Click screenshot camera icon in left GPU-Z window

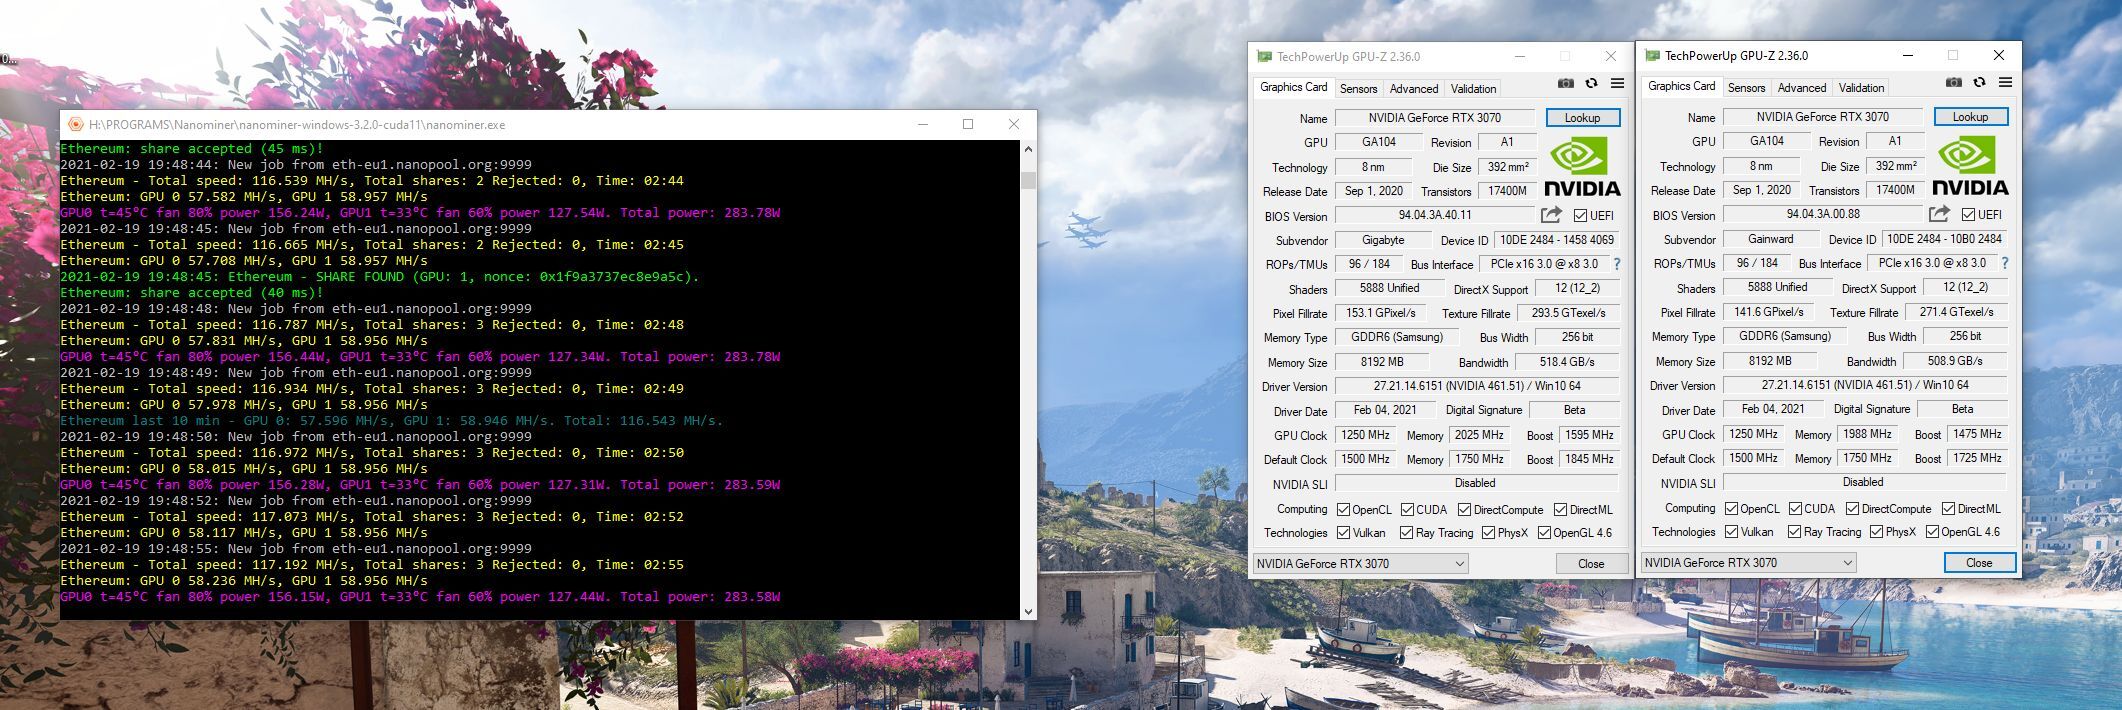[x=1566, y=84]
